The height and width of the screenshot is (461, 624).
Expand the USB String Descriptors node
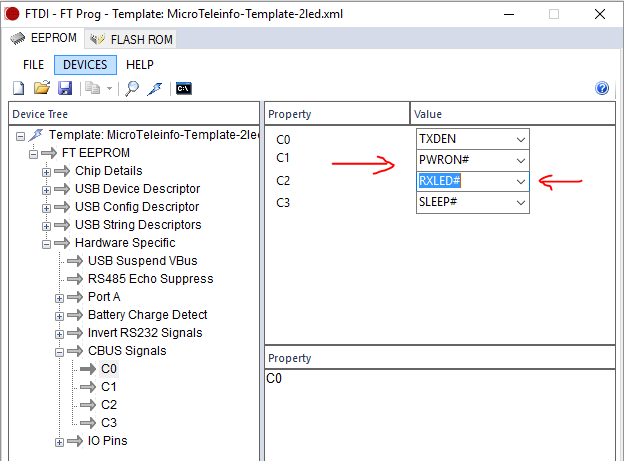click(x=47, y=226)
